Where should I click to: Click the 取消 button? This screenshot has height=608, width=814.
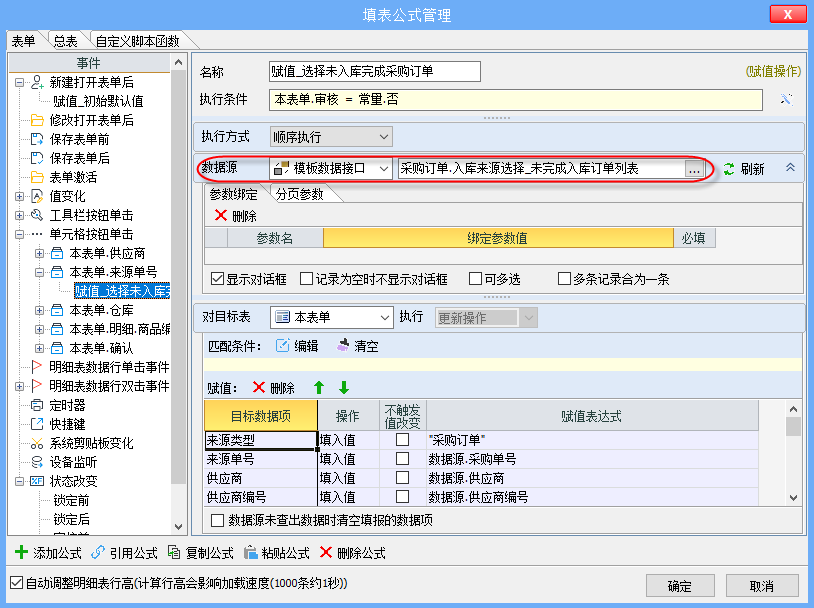[762, 586]
